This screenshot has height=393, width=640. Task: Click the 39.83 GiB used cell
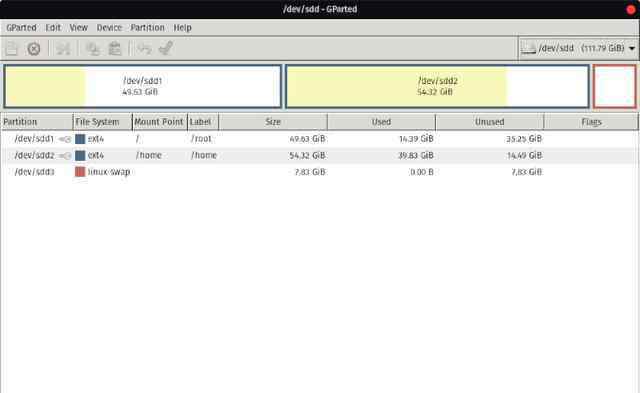(416, 155)
